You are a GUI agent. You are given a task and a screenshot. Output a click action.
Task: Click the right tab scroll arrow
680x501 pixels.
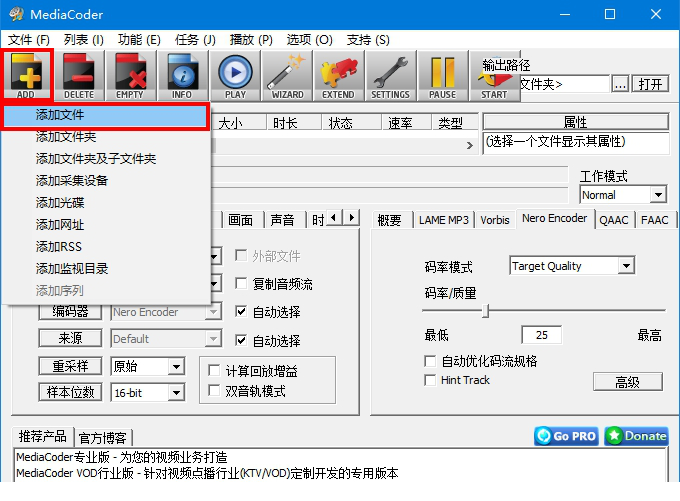click(351, 217)
